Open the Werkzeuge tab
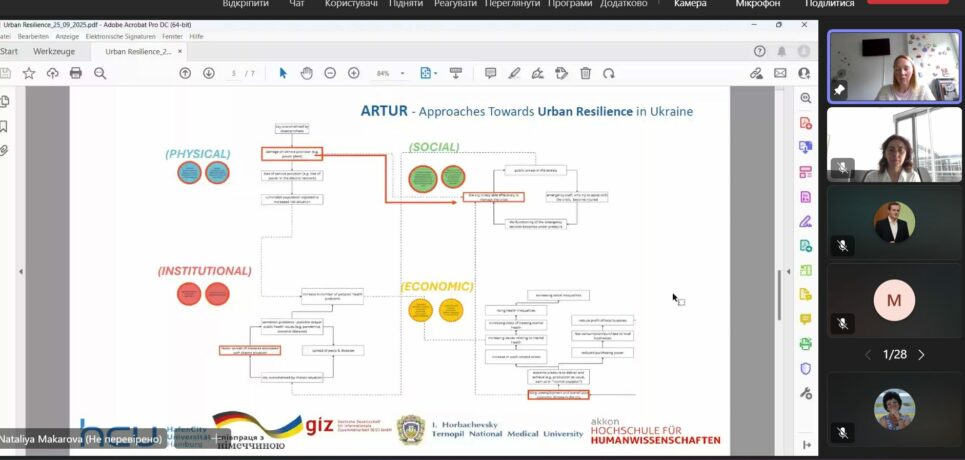Viewport: 965px width, 460px height. pyautogui.click(x=54, y=50)
